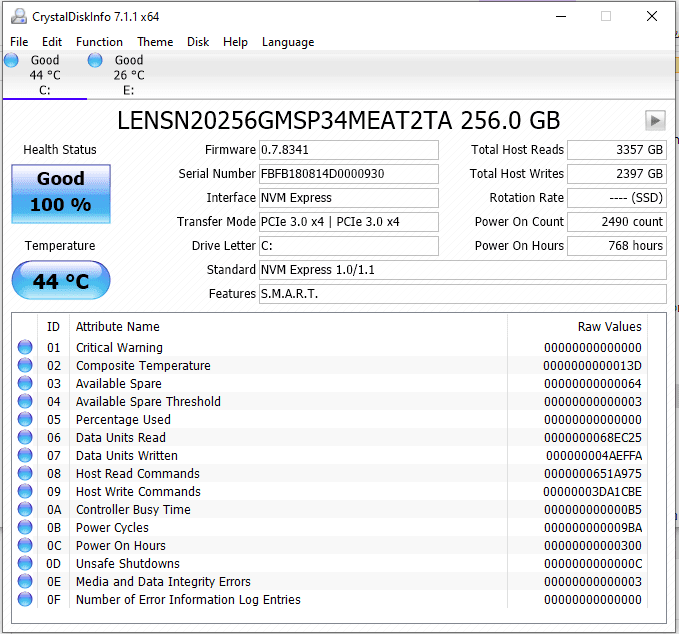This screenshot has height=634, width=679.
Task: Click the Attribute Name column header
Action: (118, 327)
